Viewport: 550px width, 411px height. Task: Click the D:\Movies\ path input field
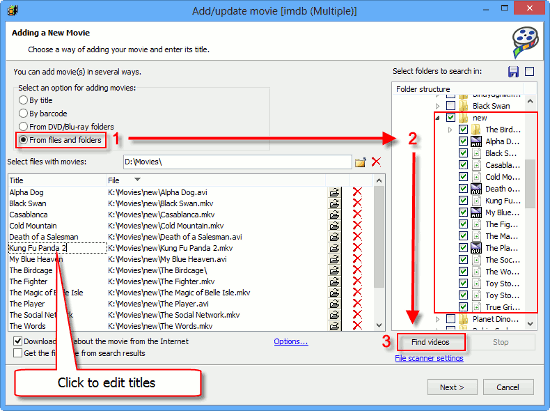click(237, 162)
